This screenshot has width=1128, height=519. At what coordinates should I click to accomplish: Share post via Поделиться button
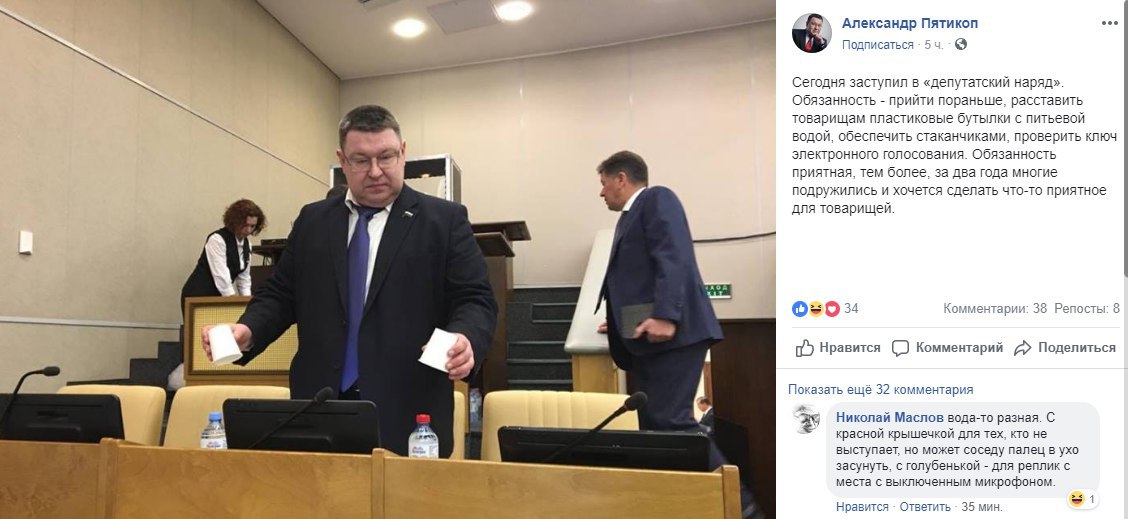point(1065,348)
